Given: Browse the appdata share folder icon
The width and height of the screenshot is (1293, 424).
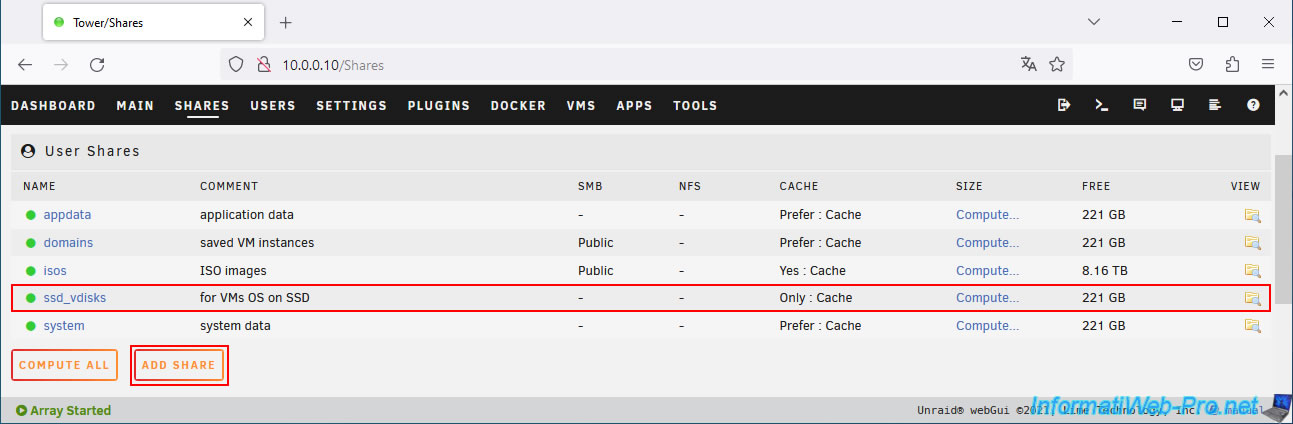Looking at the screenshot, I should click(1252, 215).
